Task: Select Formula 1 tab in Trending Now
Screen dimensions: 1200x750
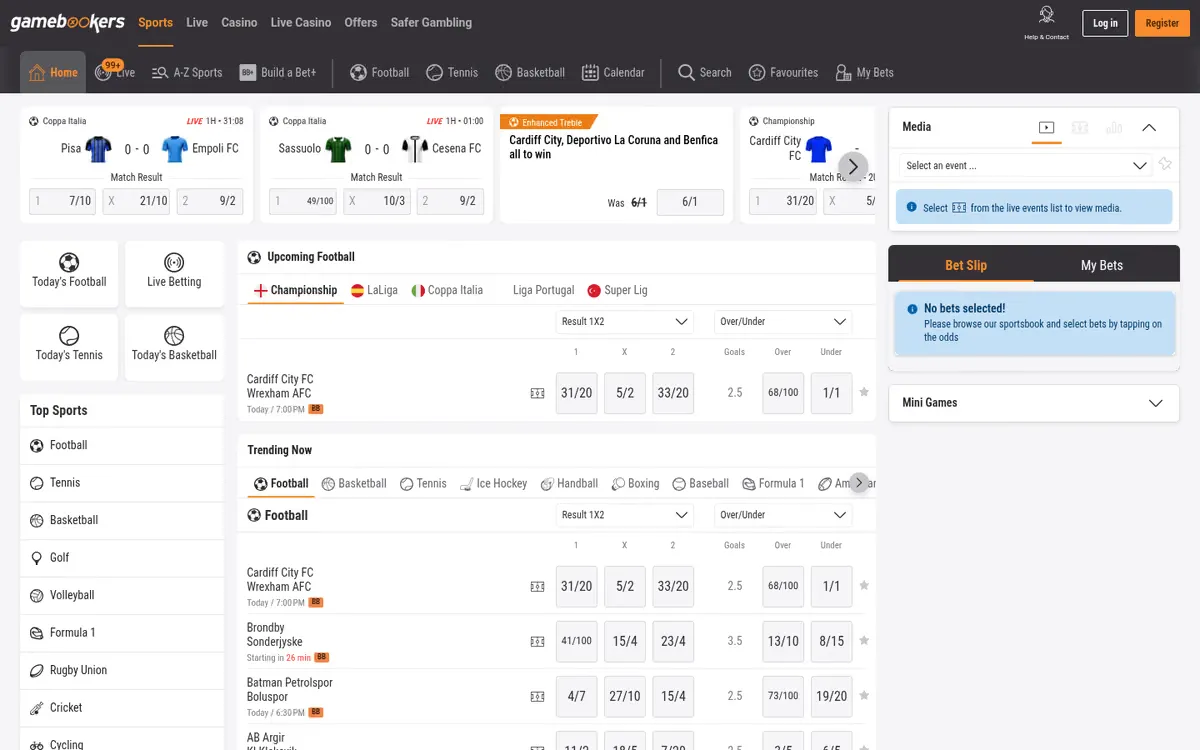Action: pos(773,483)
